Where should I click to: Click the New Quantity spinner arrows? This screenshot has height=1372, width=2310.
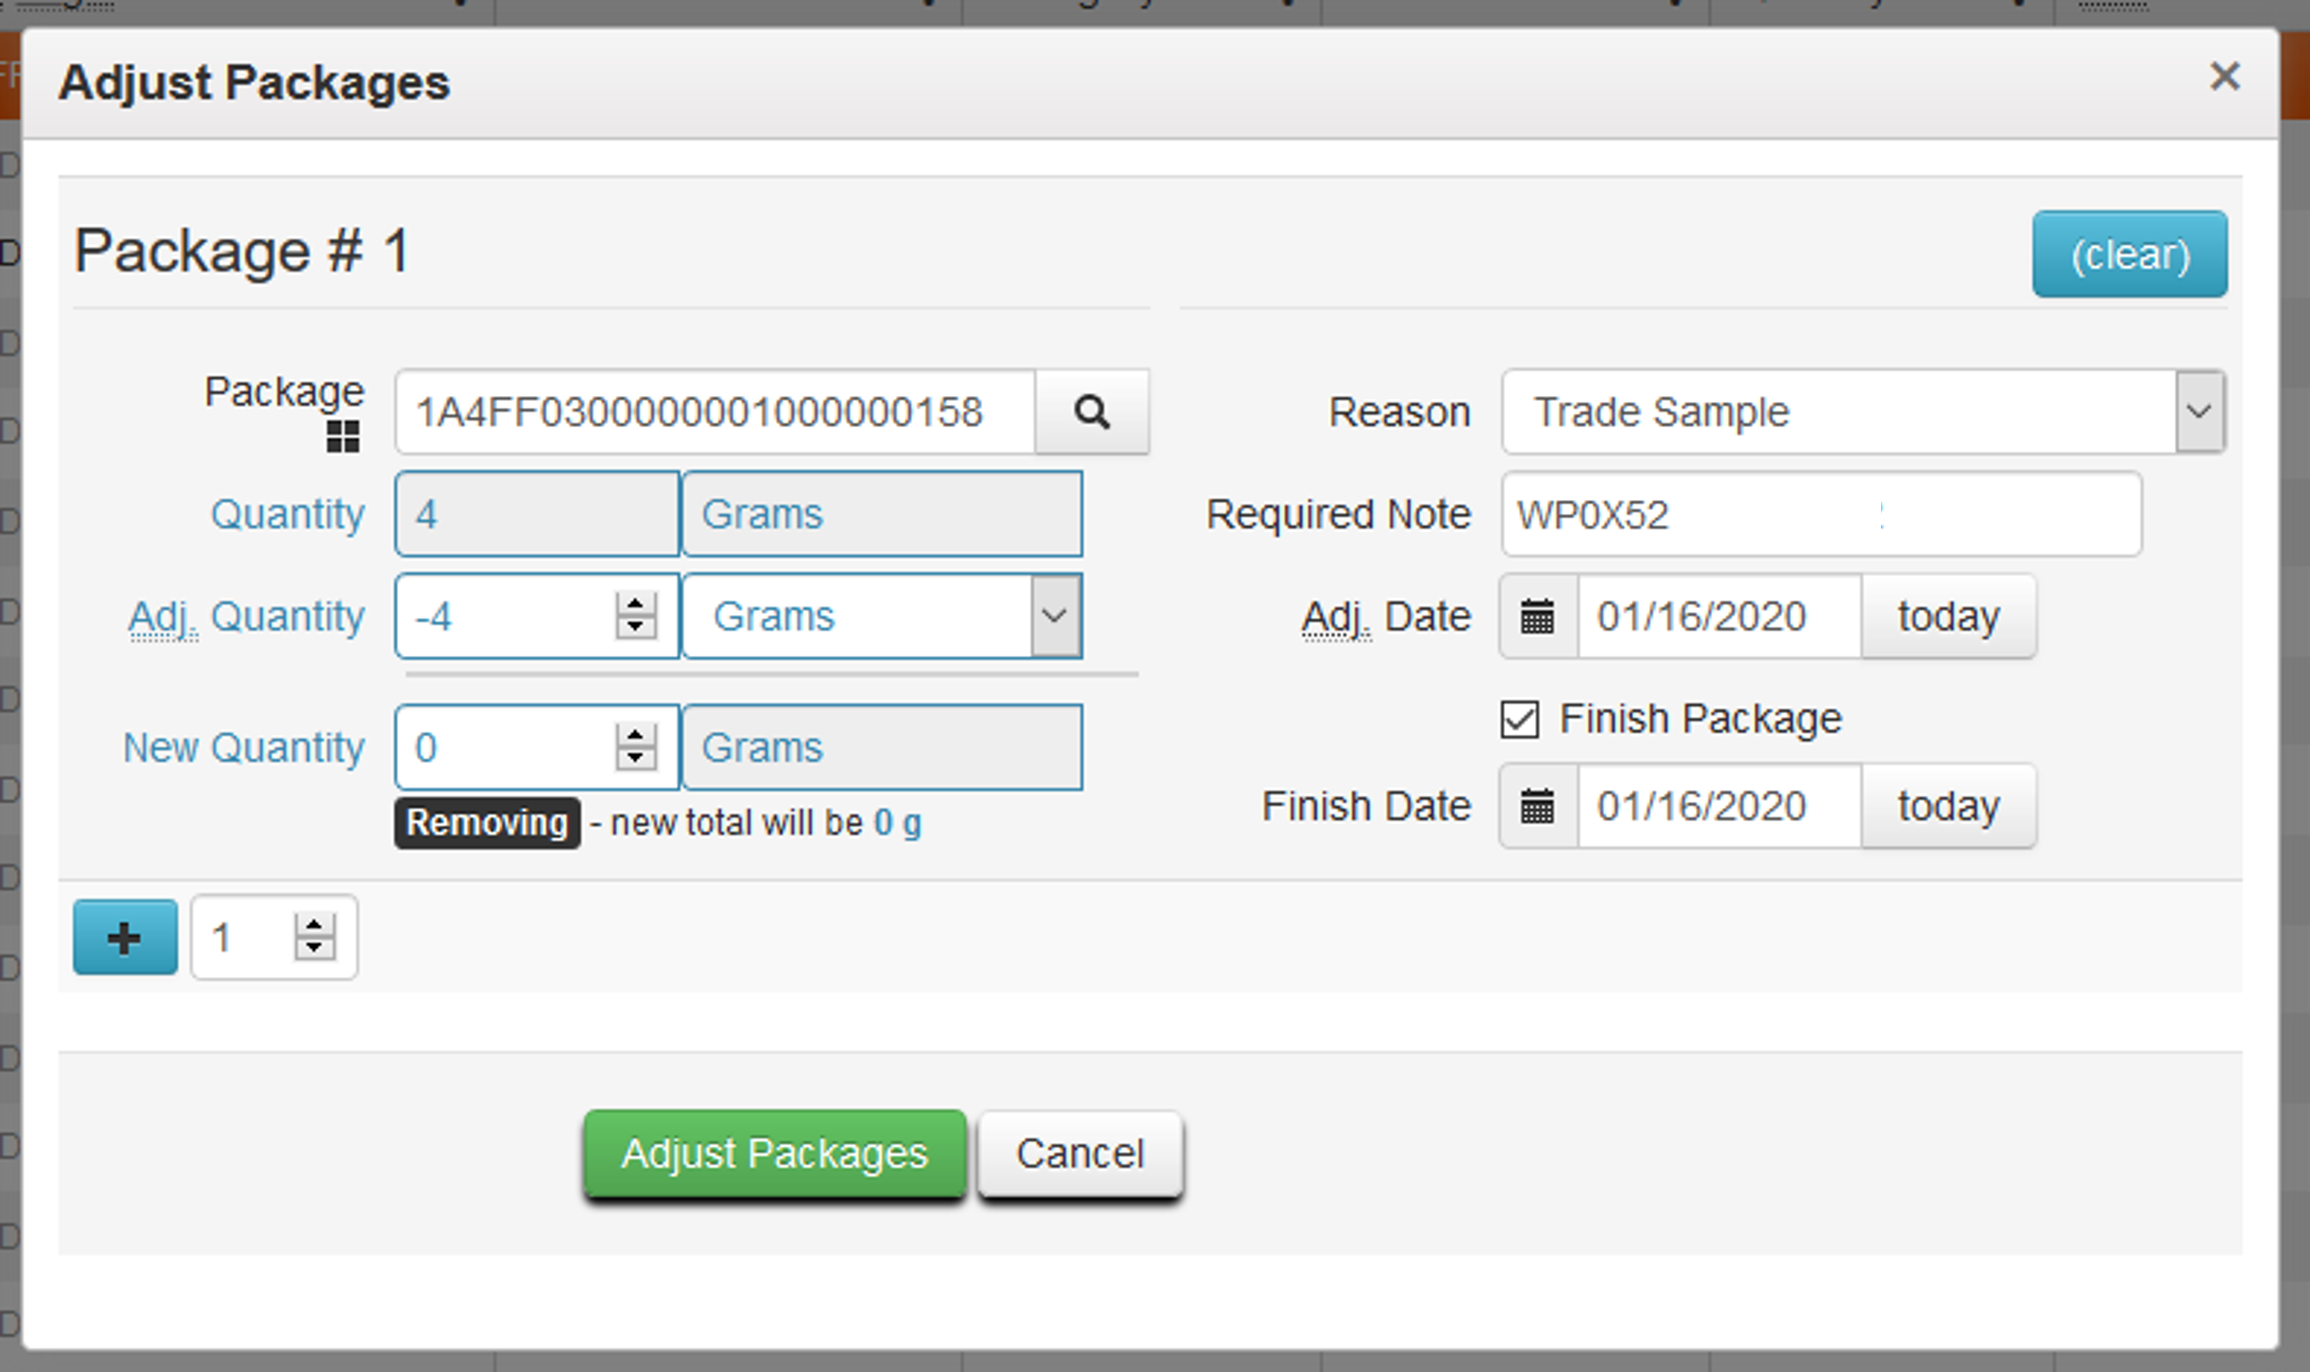[636, 747]
